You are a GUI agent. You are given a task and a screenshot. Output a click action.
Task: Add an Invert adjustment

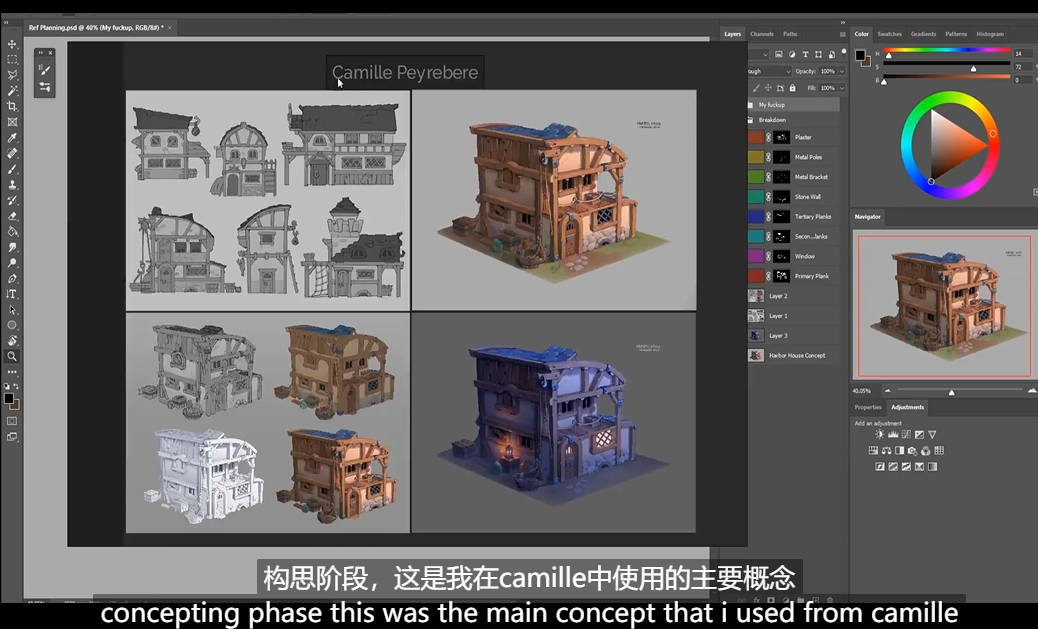coord(880,466)
